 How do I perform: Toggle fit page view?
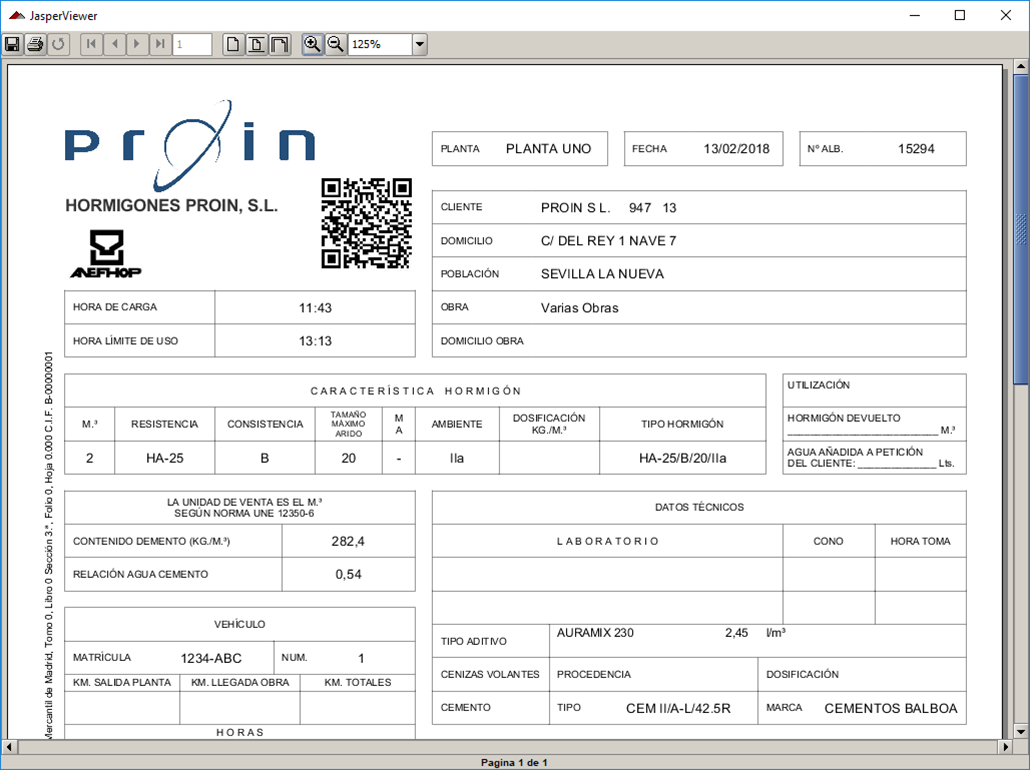pos(256,44)
